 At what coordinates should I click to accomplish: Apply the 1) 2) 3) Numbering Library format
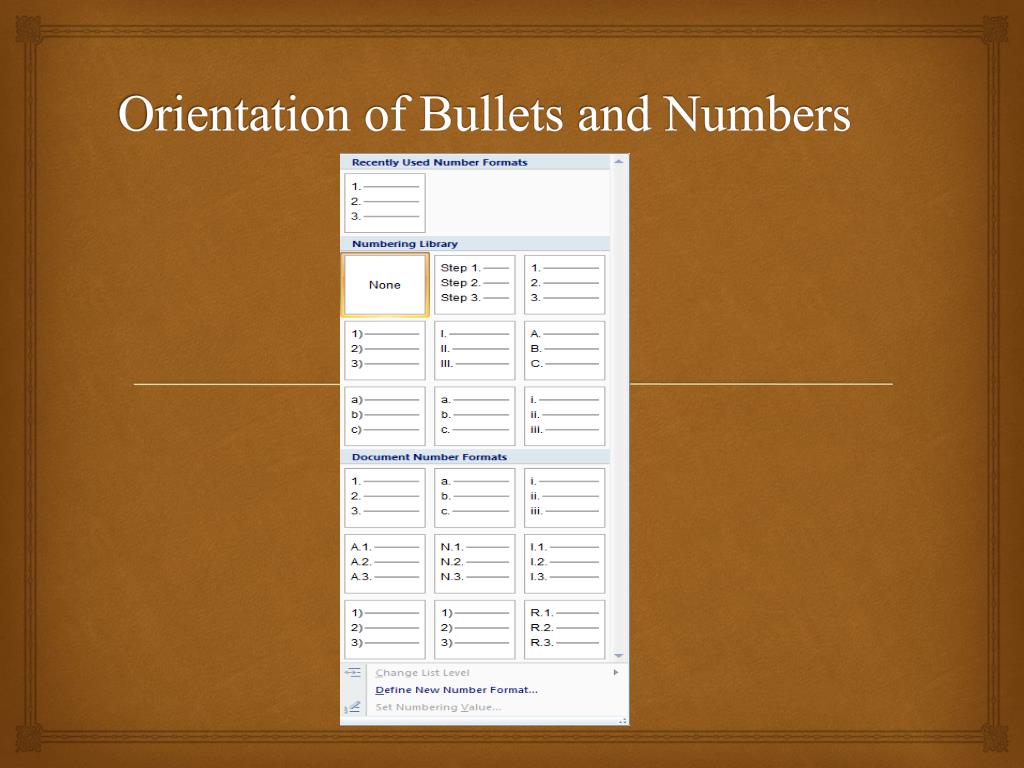385,350
